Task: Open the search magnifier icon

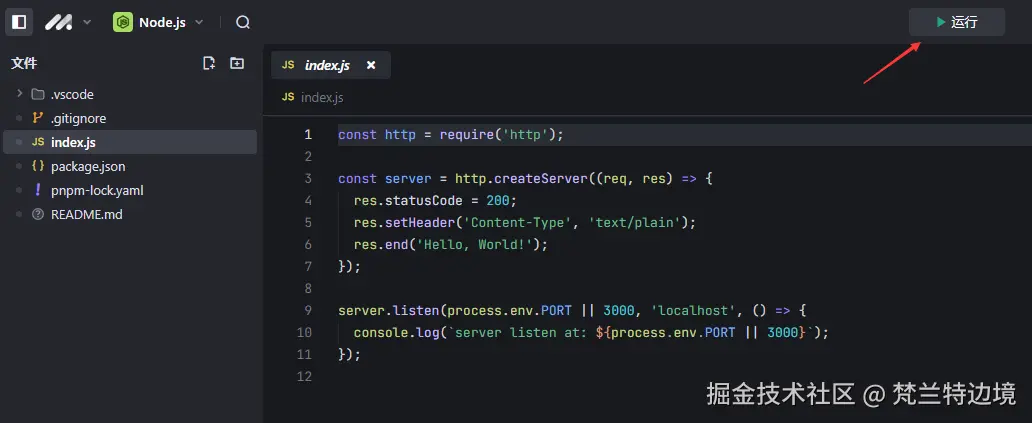Action: (x=243, y=22)
